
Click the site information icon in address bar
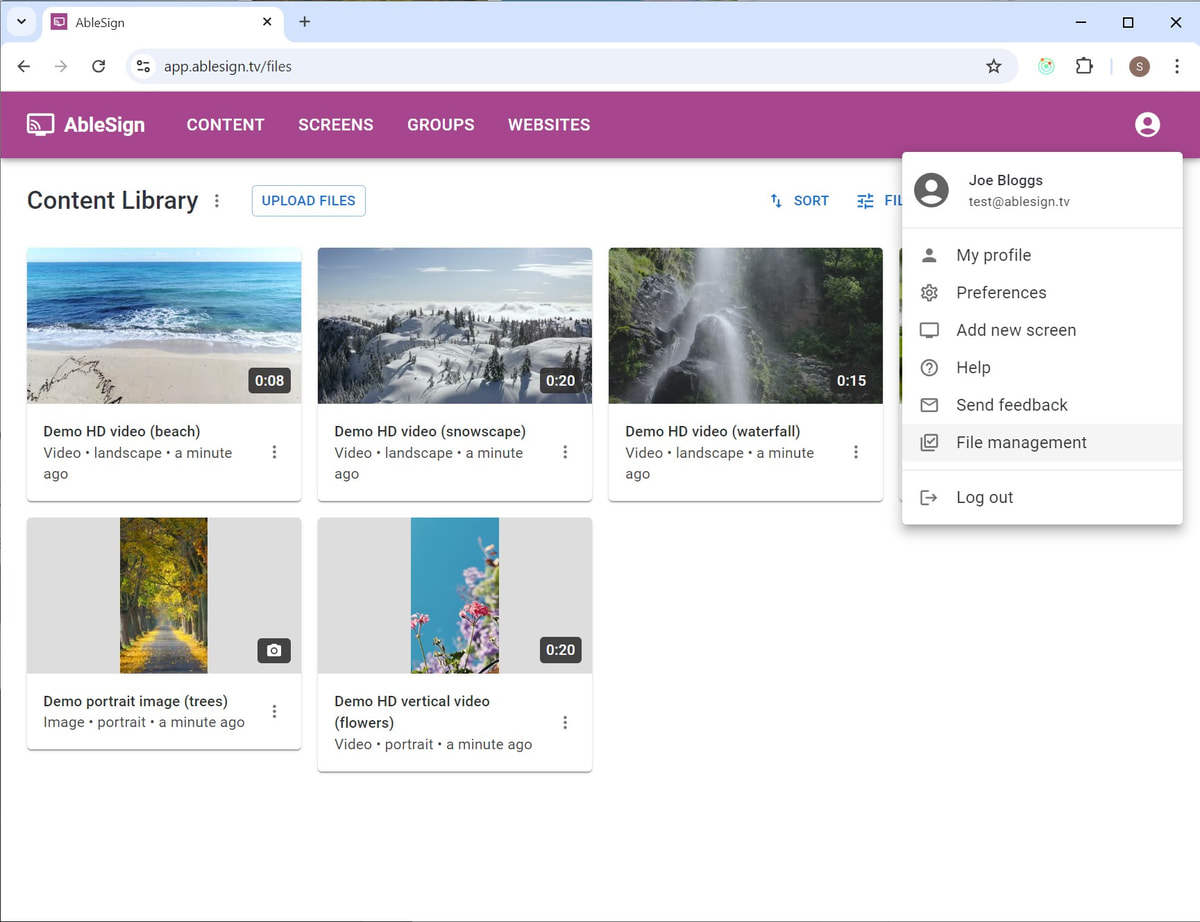[144, 66]
